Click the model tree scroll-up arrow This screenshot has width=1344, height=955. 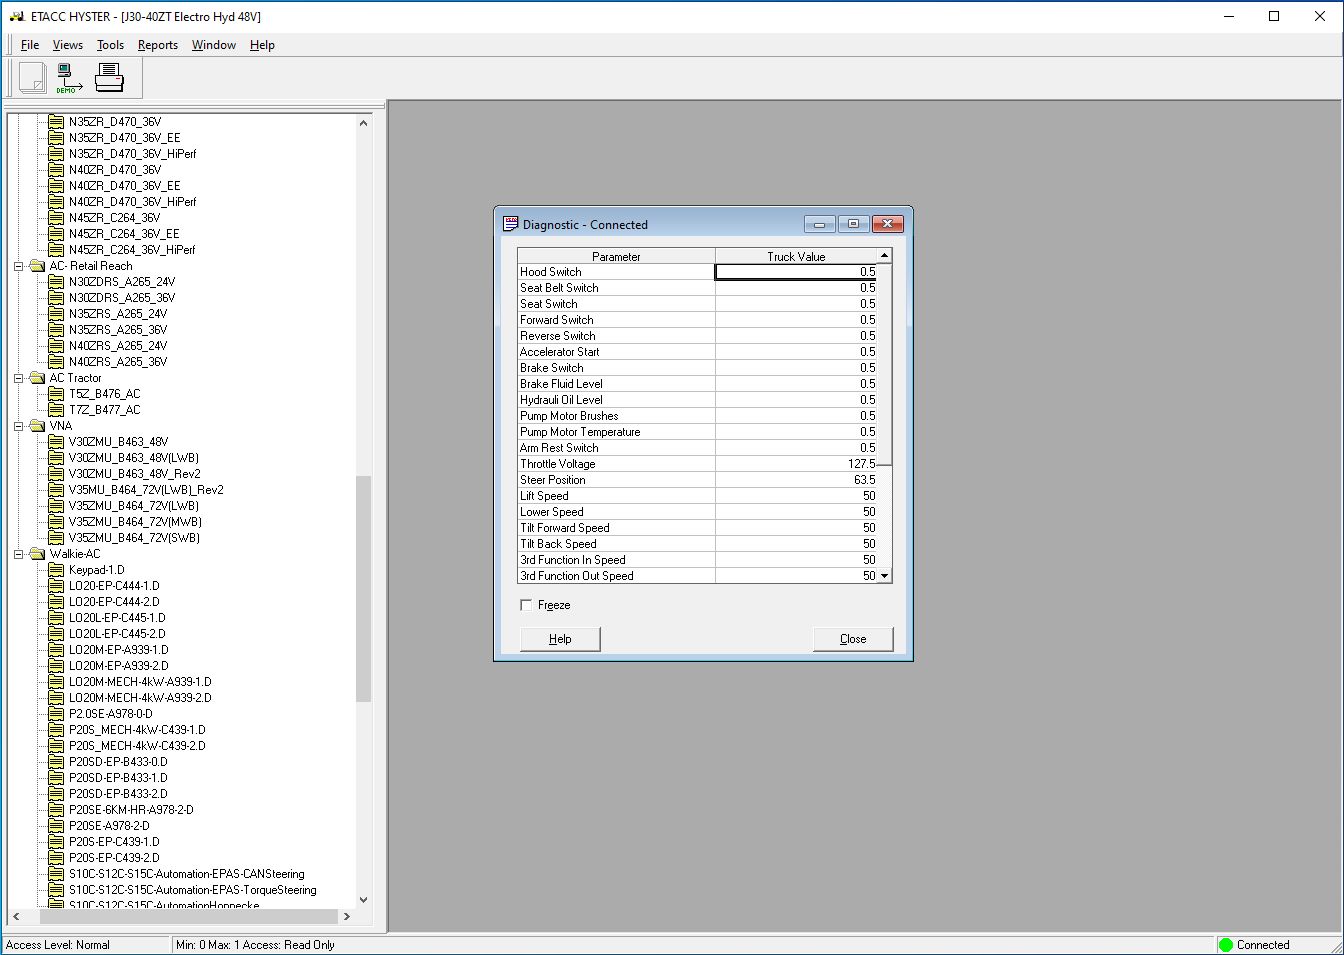[x=363, y=123]
